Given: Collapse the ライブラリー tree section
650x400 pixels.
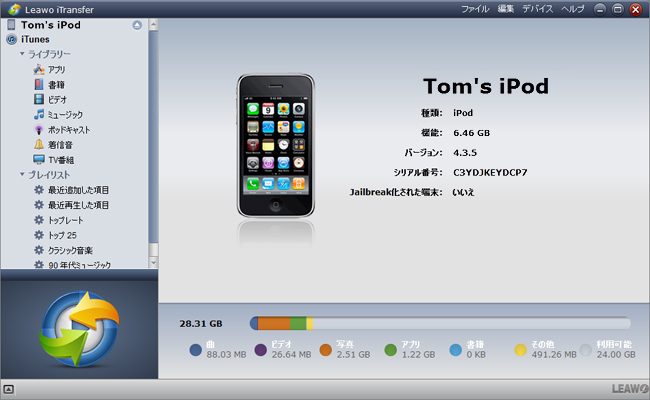Looking at the screenshot, I should click(x=22, y=54).
